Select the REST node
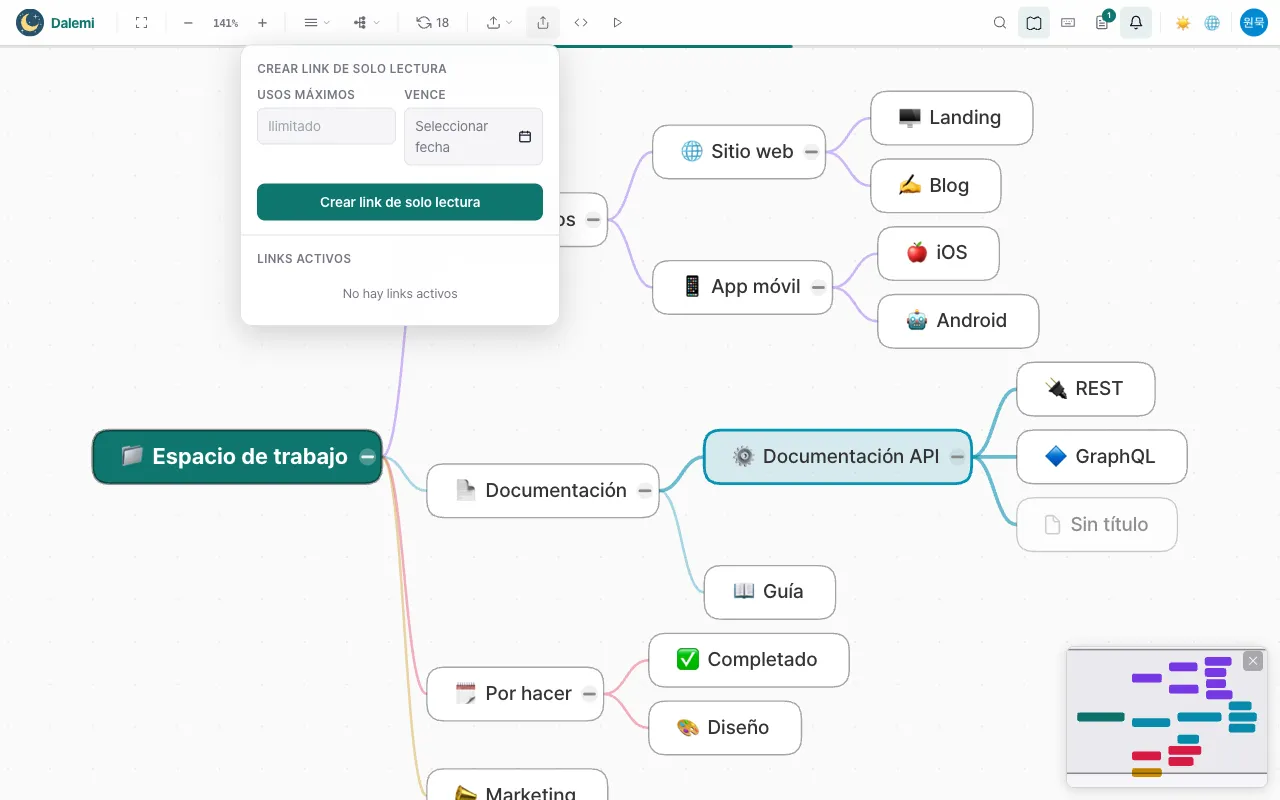 1086,389
